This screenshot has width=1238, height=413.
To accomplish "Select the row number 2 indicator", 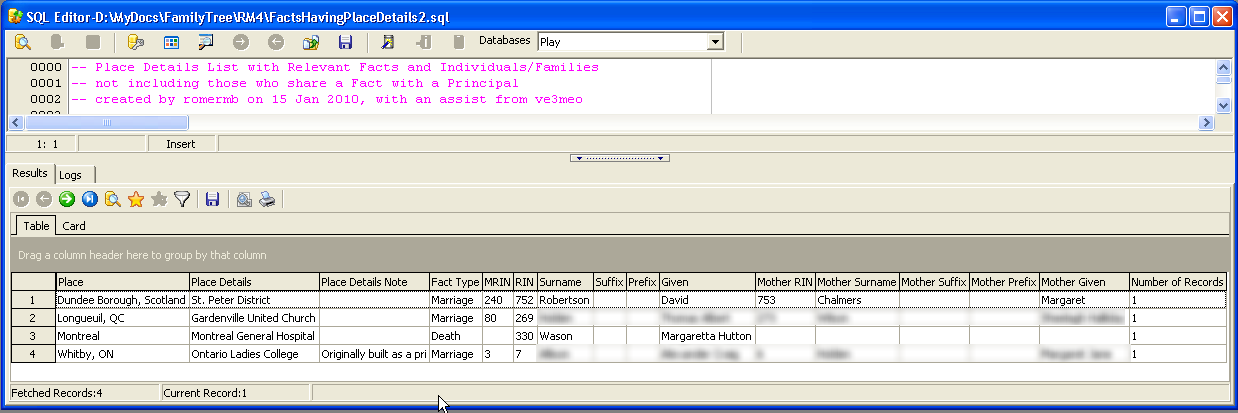I will [x=34, y=318].
